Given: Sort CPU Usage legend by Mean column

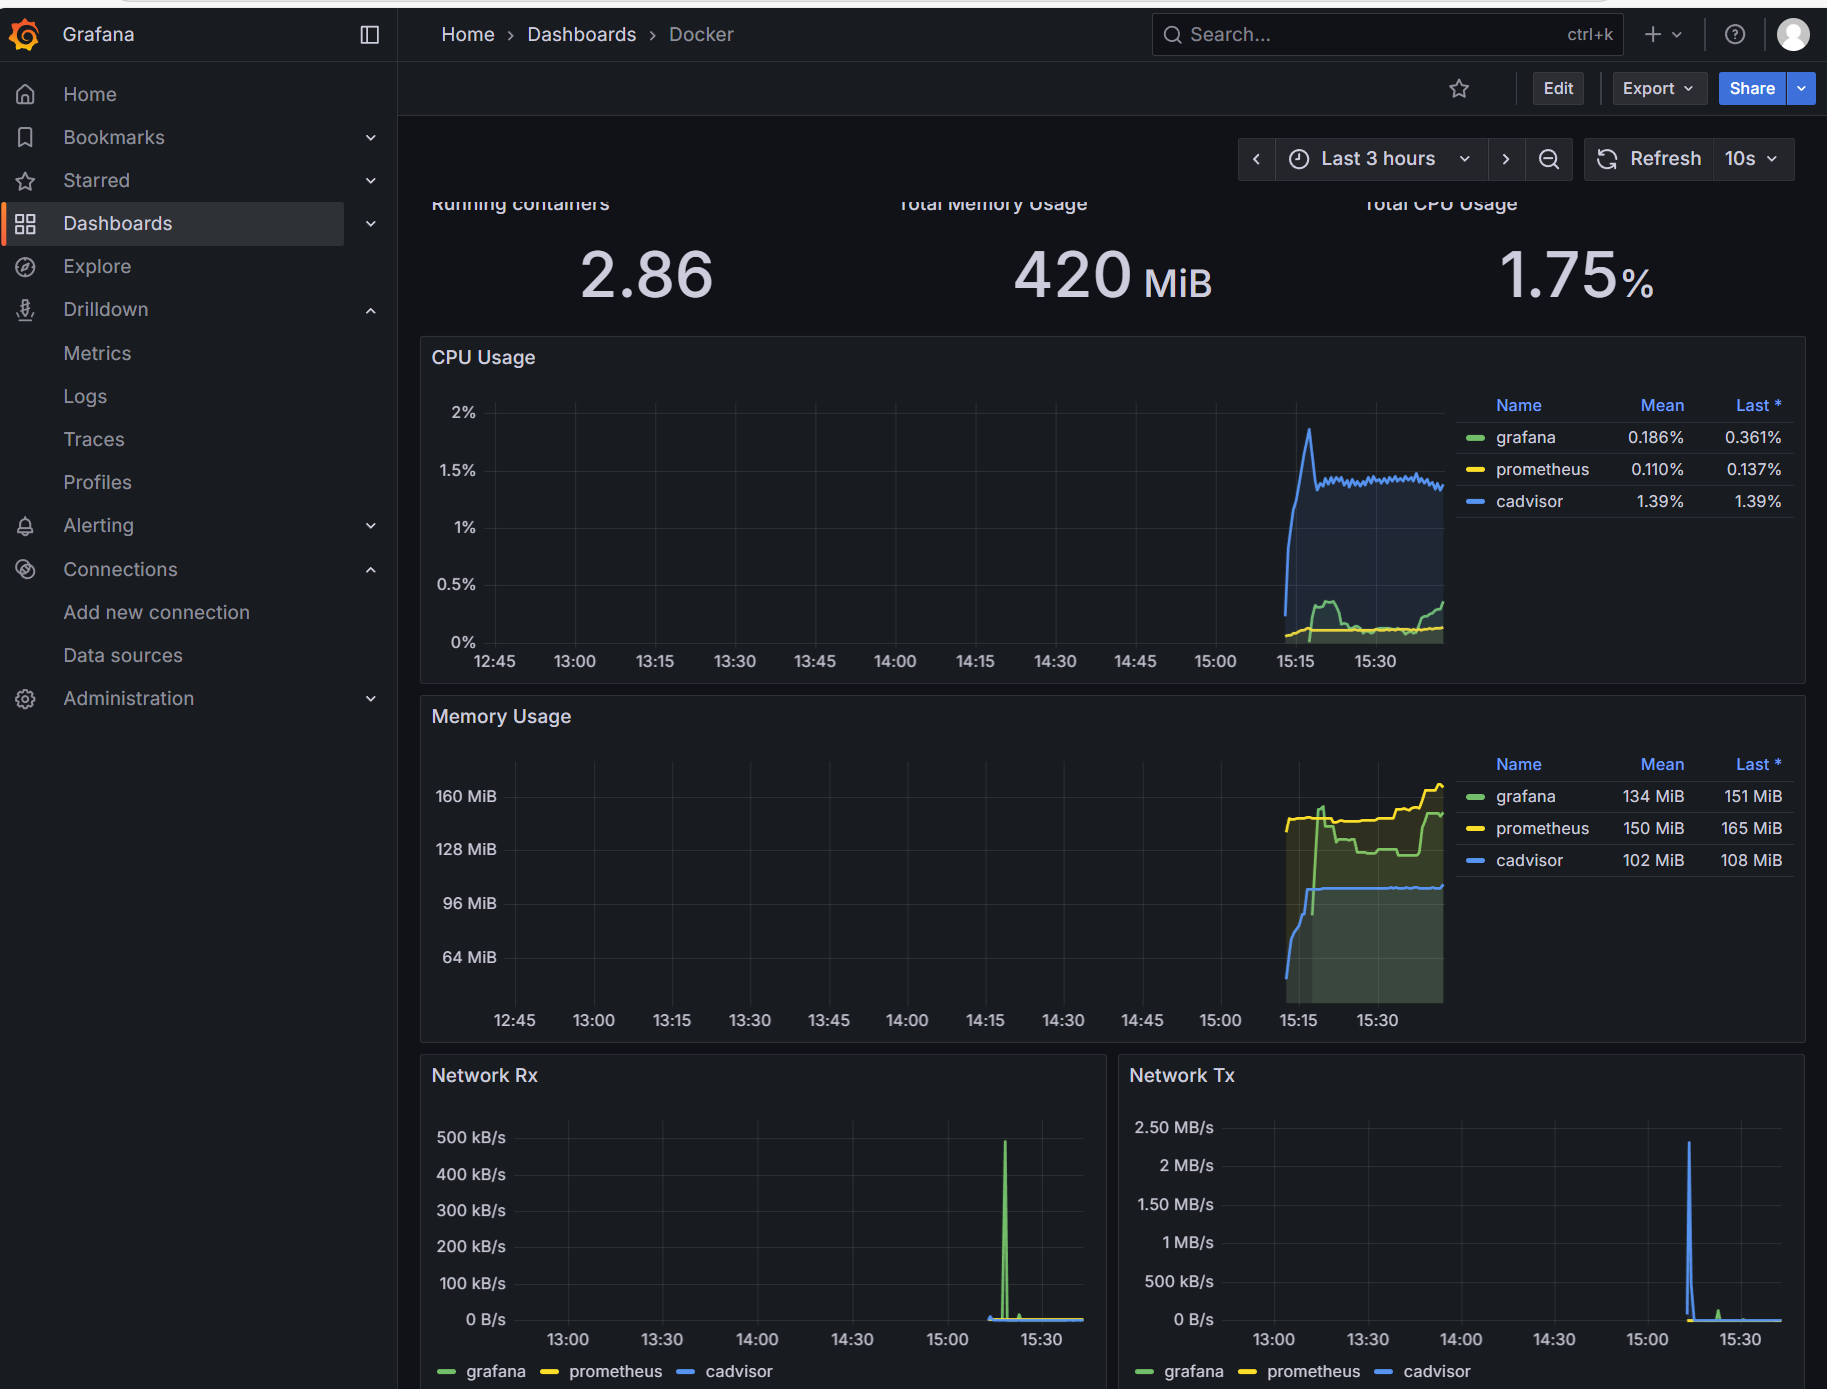Looking at the screenshot, I should [x=1662, y=405].
